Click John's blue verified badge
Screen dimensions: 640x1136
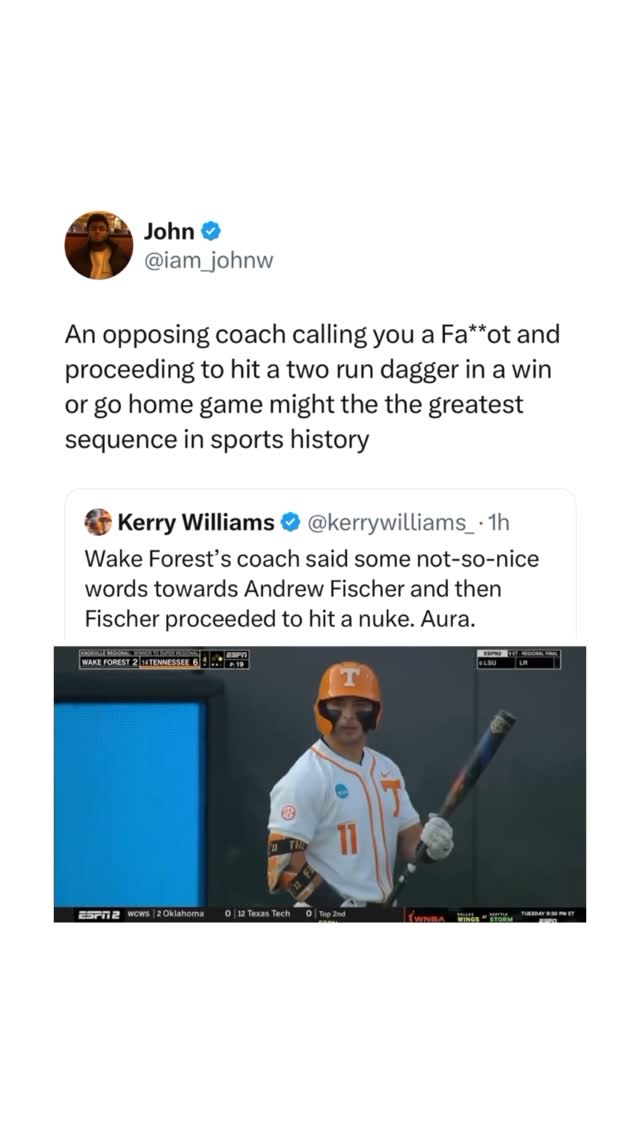click(x=211, y=231)
